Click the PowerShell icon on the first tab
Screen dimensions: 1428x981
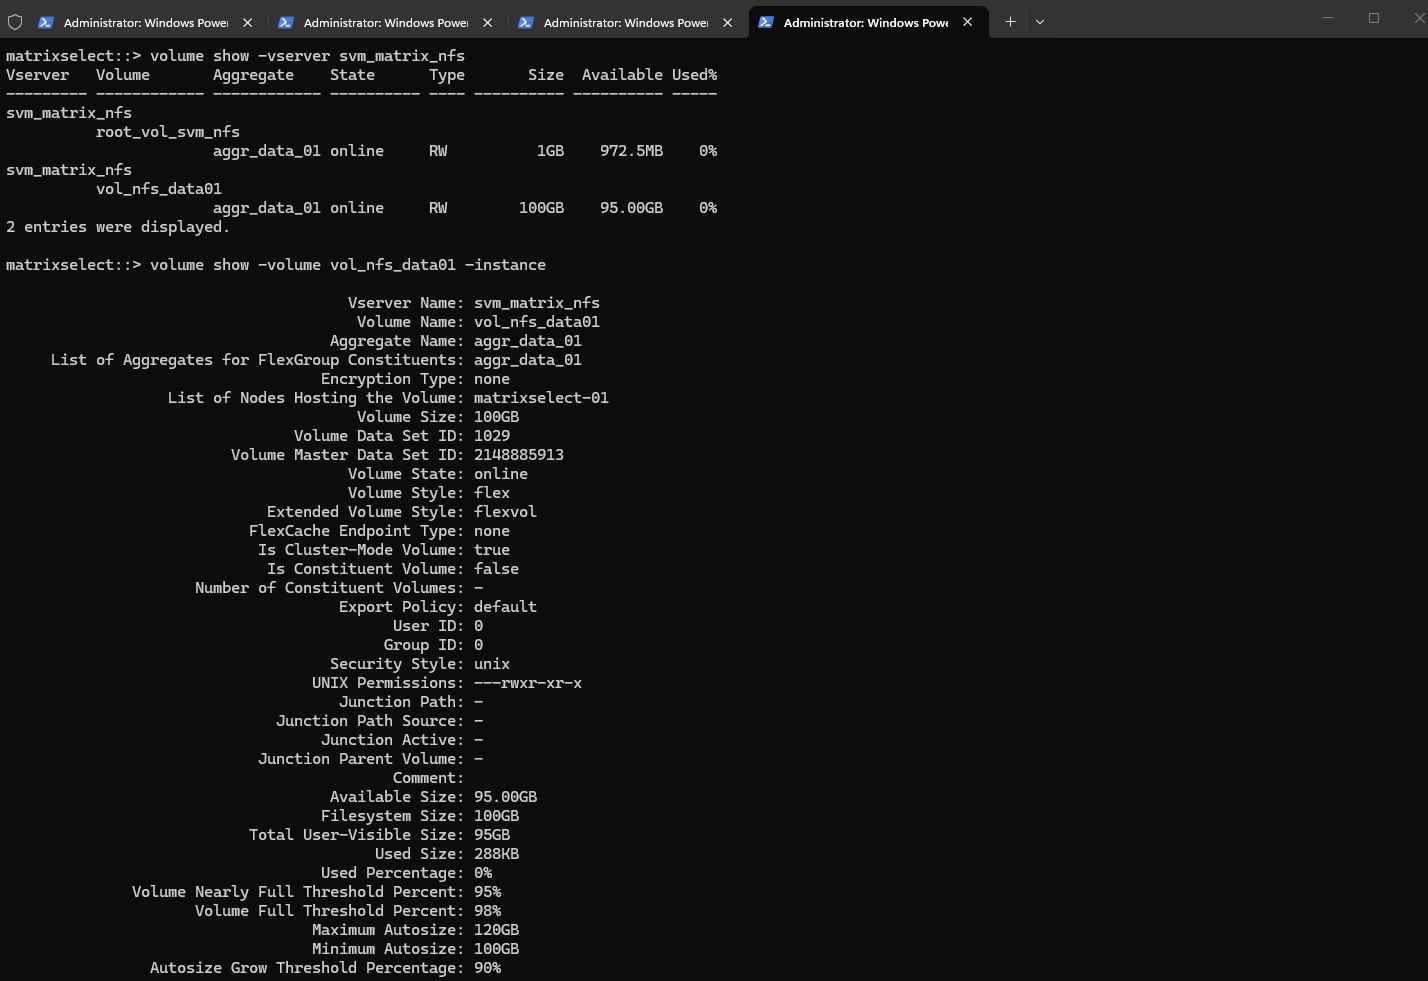(x=45, y=22)
